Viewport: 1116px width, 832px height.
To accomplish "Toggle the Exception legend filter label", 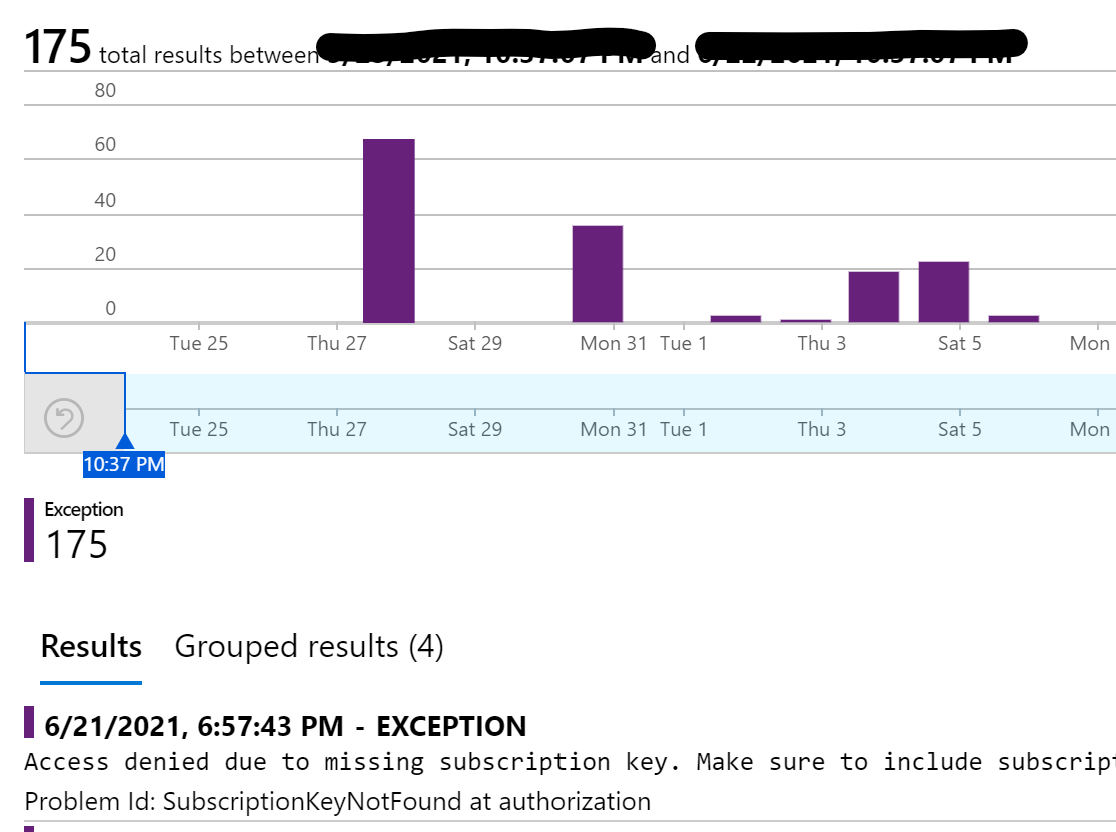I will click(83, 510).
